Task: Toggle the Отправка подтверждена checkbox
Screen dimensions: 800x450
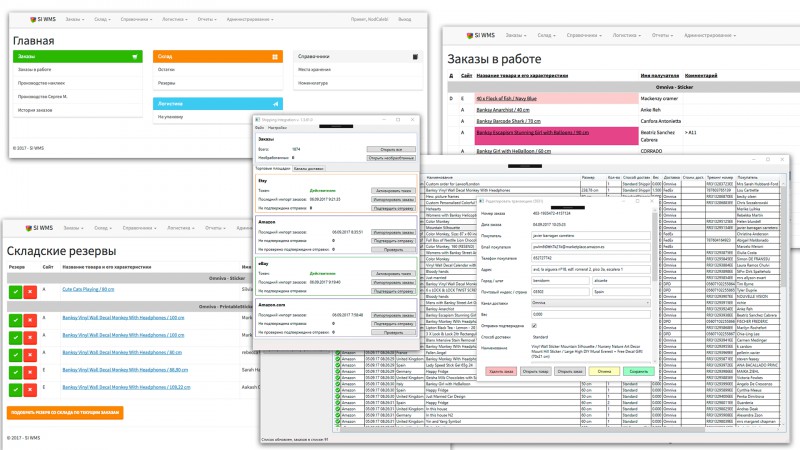Action: tap(534, 326)
